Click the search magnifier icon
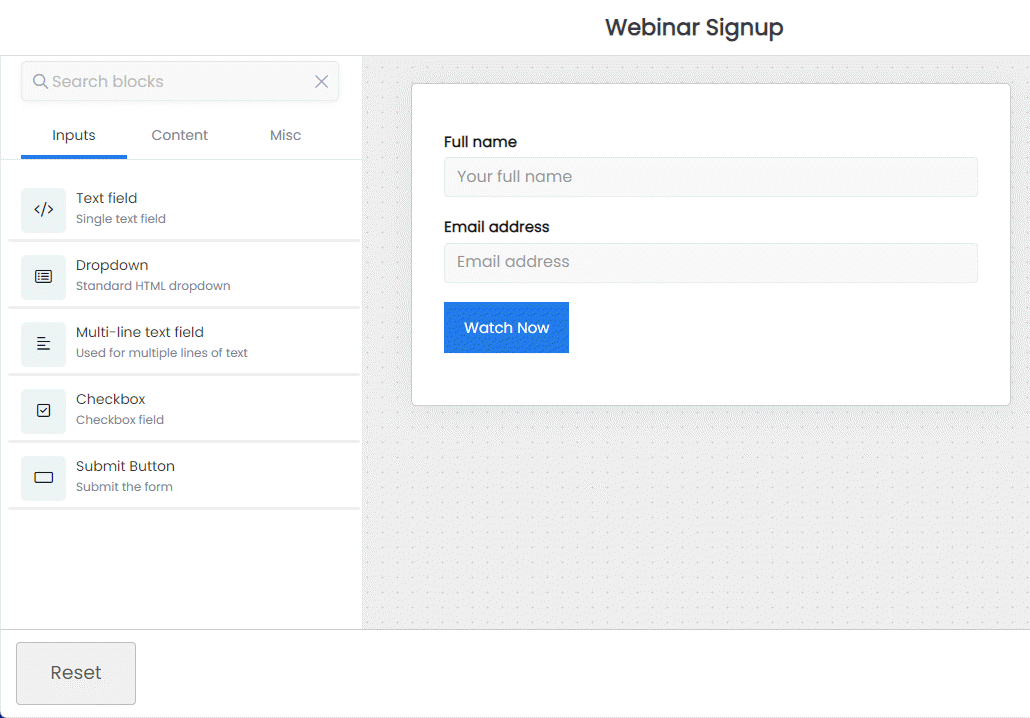The image size is (1030, 718). [x=40, y=82]
